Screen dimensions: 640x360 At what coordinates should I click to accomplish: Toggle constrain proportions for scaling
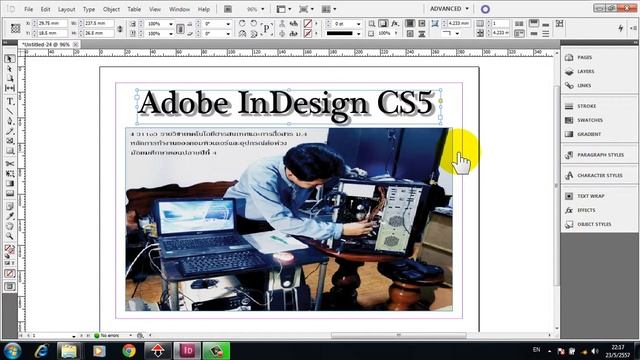pyautogui.click(x=180, y=29)
